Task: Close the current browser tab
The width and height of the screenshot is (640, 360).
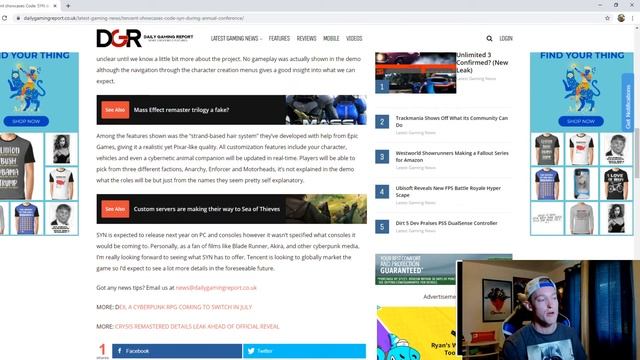Action: click(x=55, y=6)
